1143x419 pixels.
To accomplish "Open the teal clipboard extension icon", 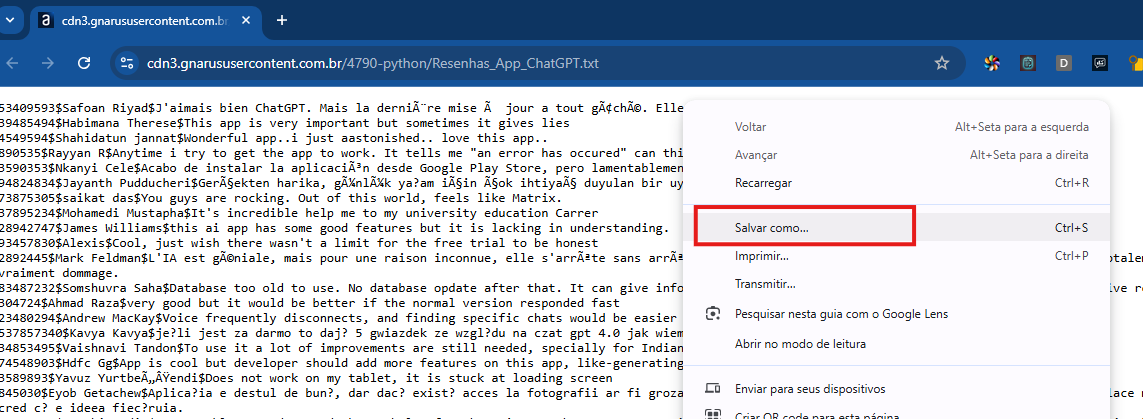I will pyautogui.click(x=1028, y=63).
